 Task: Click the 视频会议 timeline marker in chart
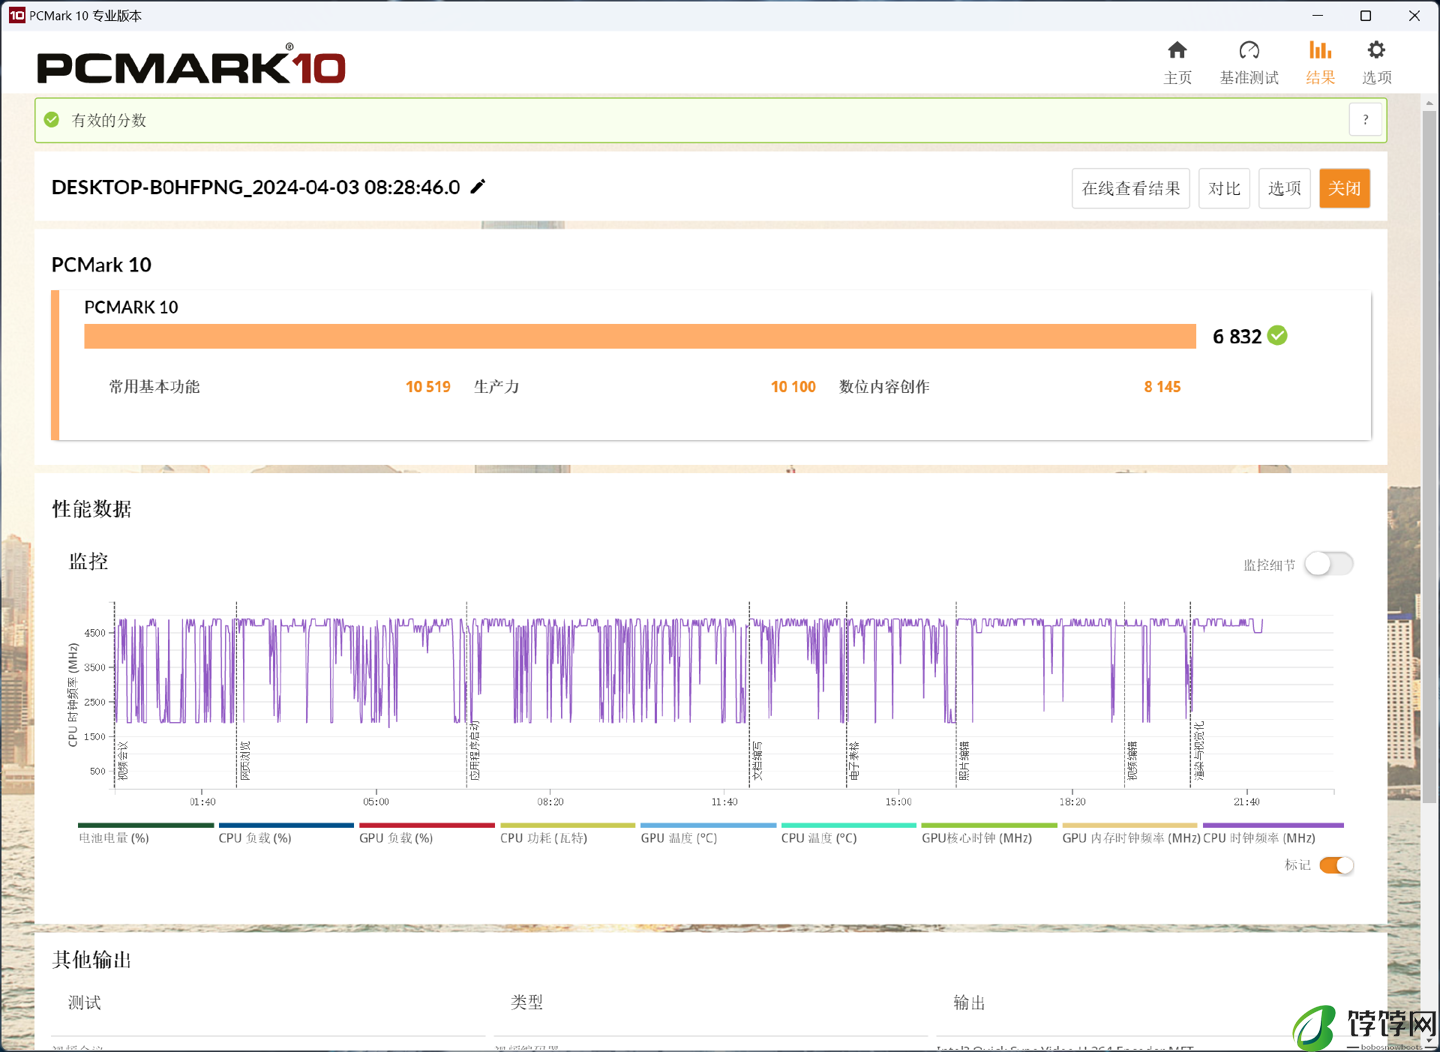pos(123,761)
